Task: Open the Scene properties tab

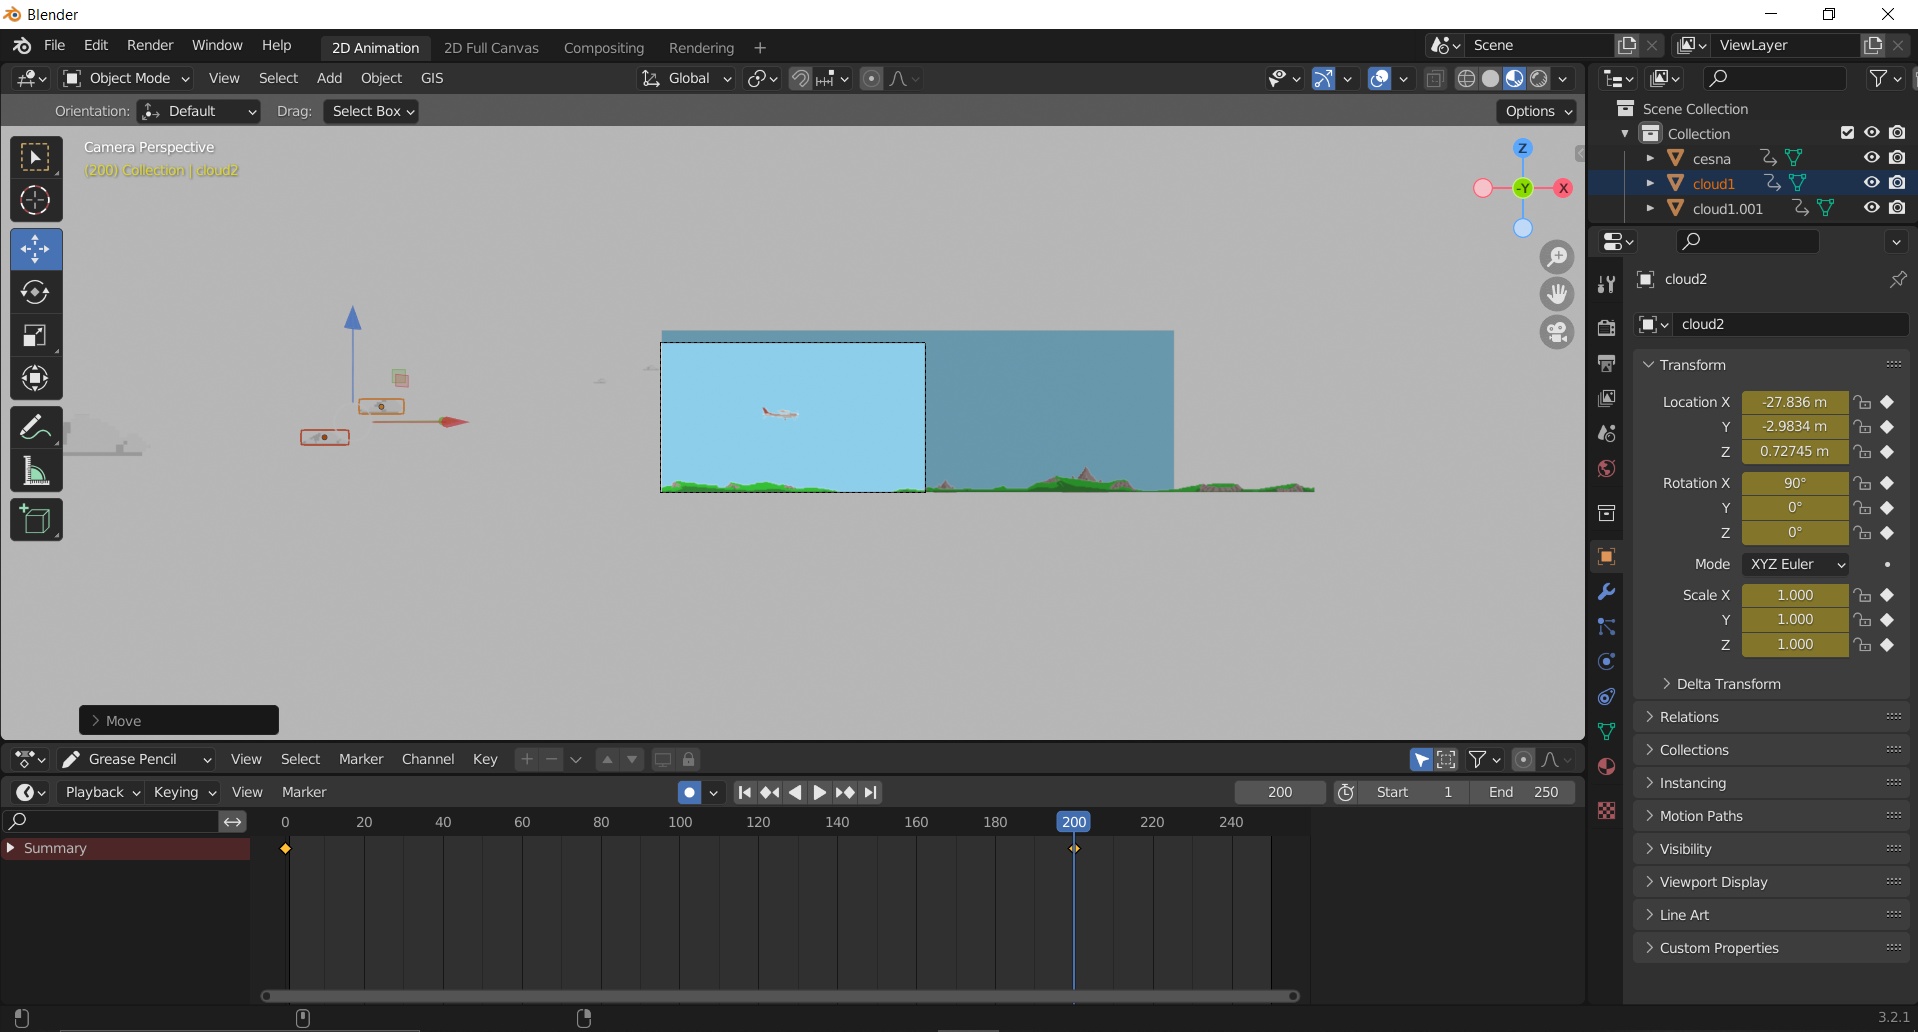Action: click(1606, 433)
